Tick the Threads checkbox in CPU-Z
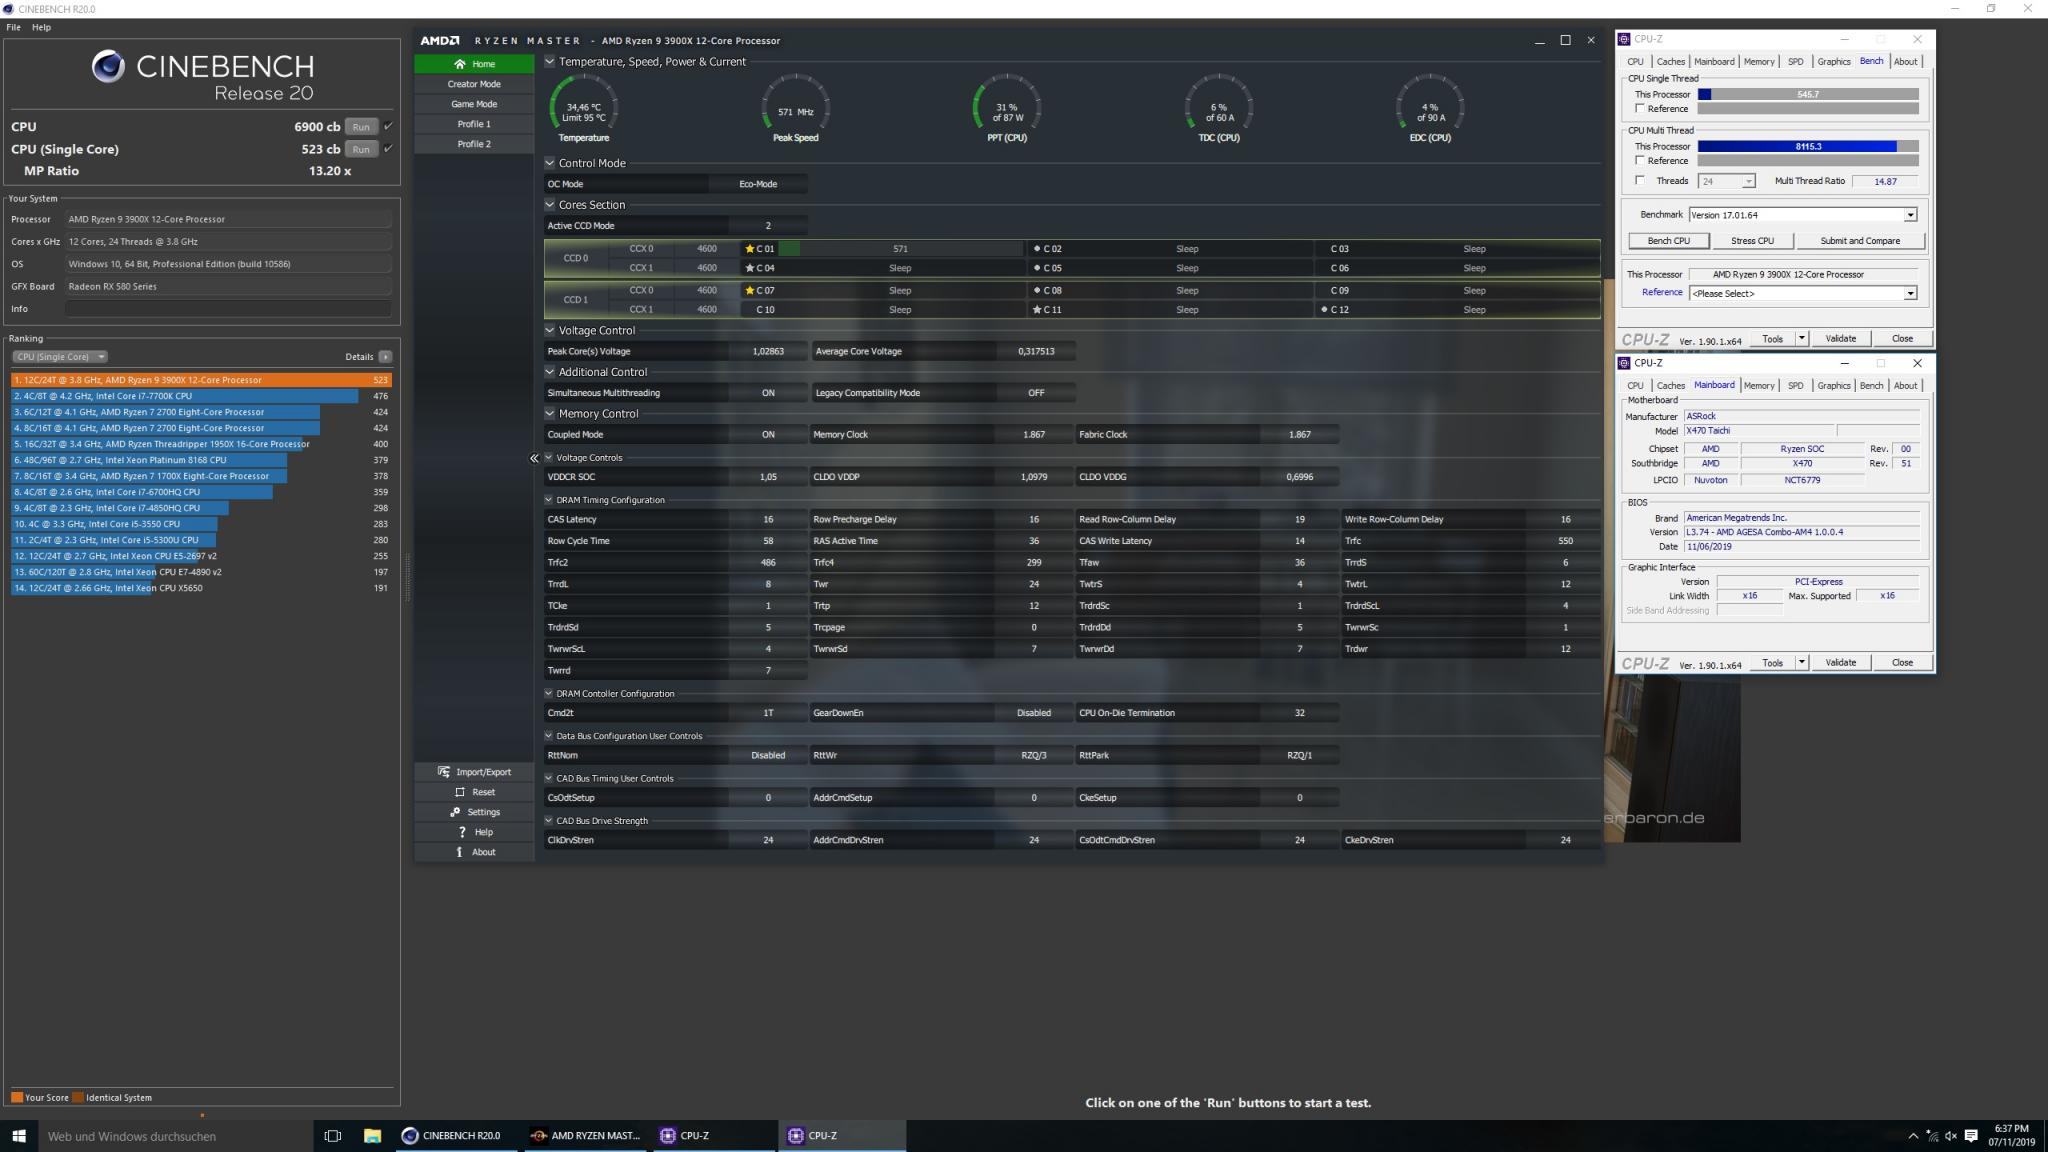This screenshot has height=1152, width=2048. [x=1640, y=181]
